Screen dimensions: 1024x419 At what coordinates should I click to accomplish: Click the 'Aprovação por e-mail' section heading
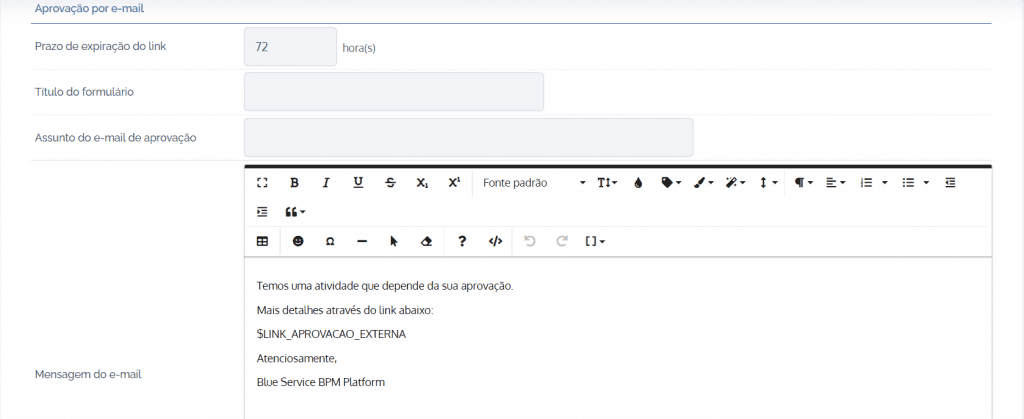click(x=89, y=9)
